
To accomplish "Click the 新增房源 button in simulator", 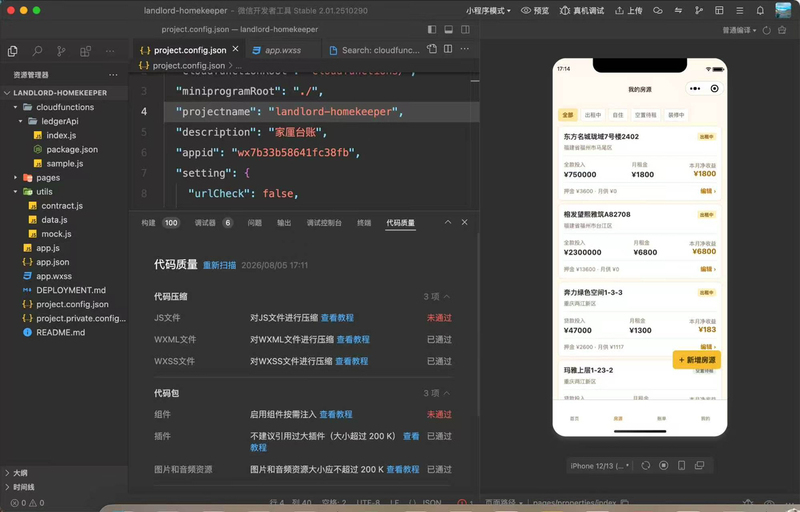I will point(696,360).
